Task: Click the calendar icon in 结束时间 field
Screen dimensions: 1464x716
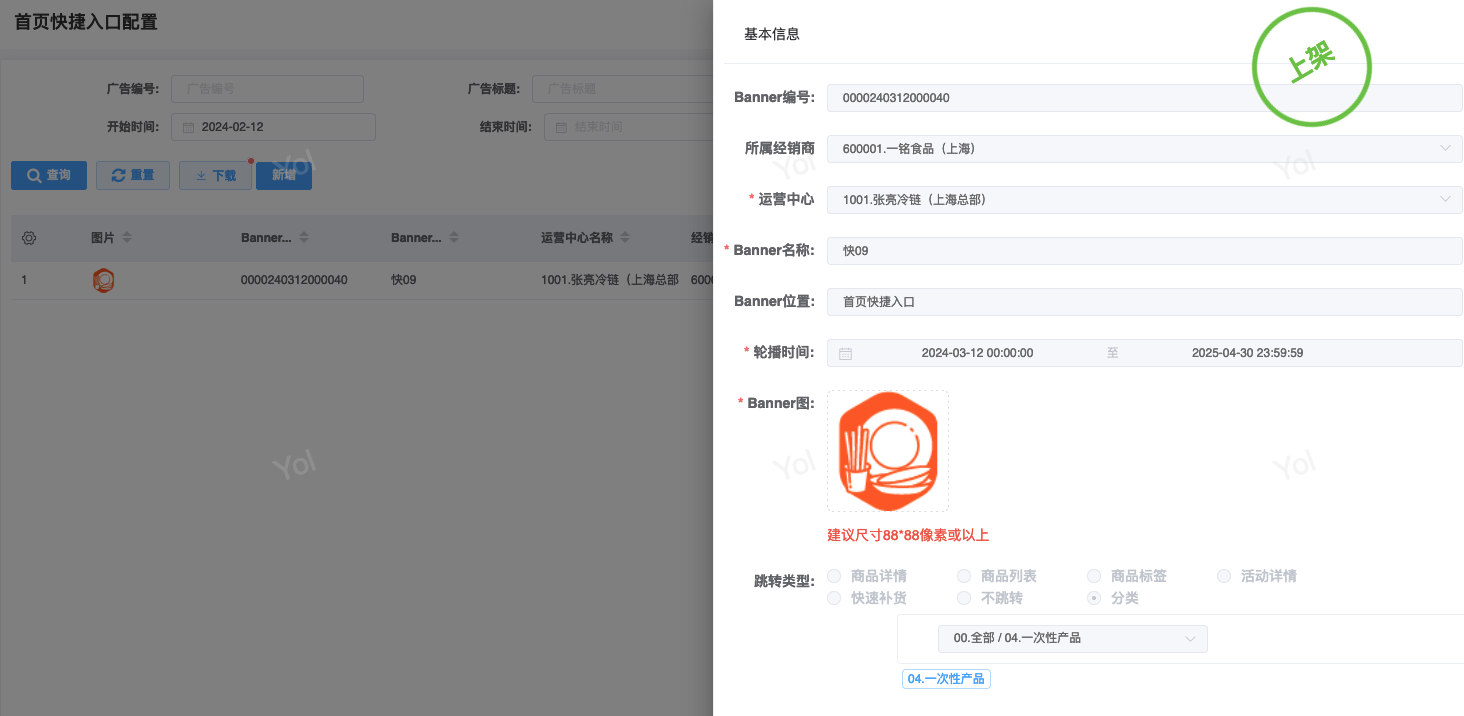Action: pos(561,127)
